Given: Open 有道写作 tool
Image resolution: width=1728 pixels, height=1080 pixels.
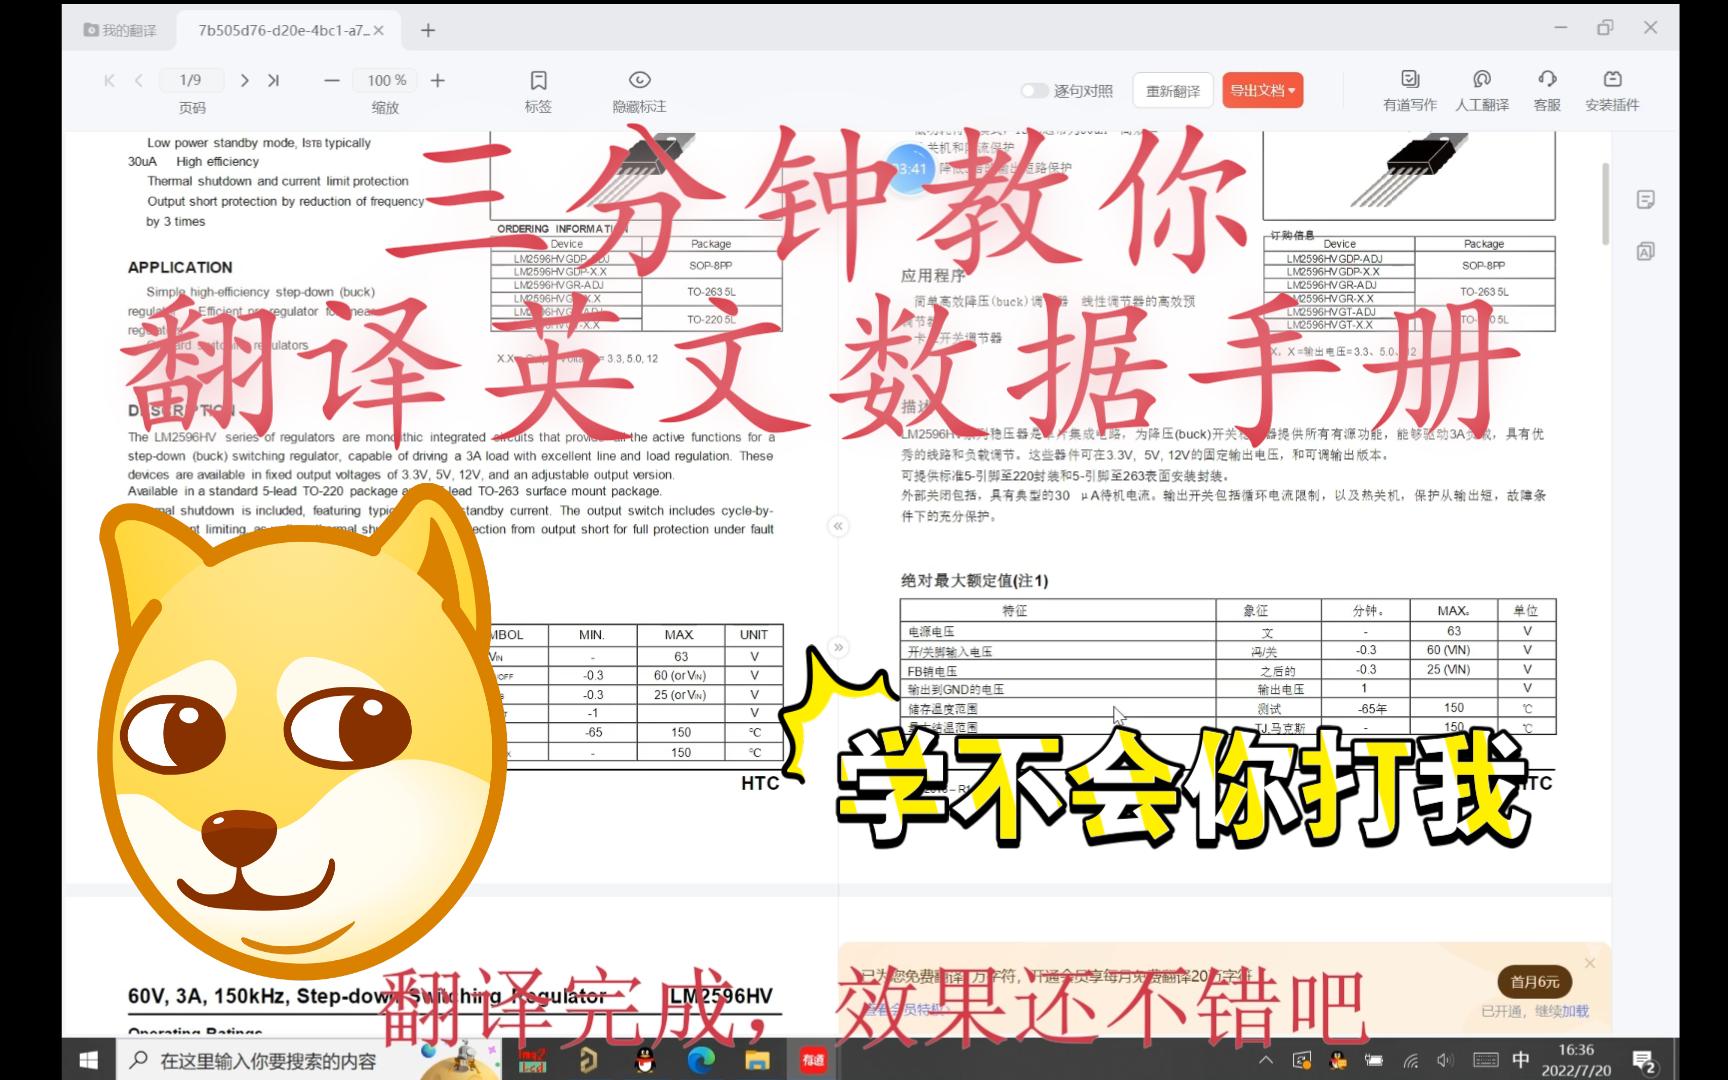Looking at the screenshot, I should (1410, 90).
